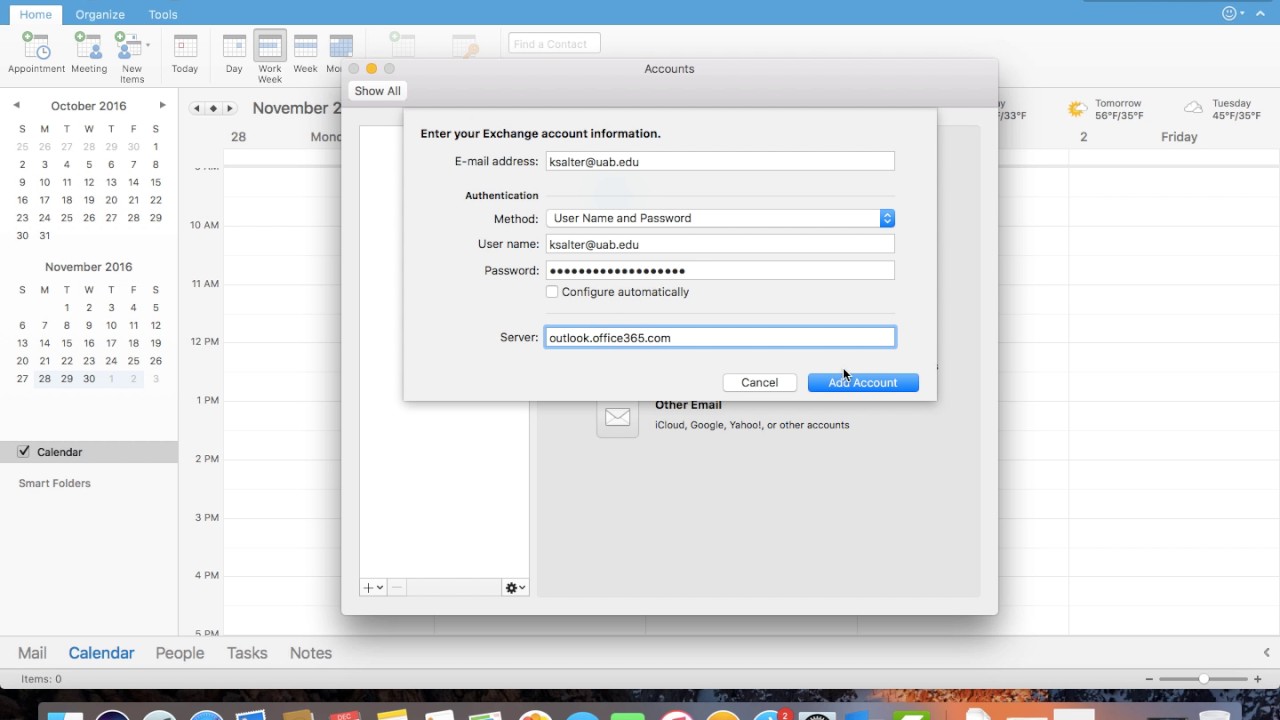Click the diamond today button beside November heading
This screenshot has width=1280, height=720.
(x=213, y=108)
